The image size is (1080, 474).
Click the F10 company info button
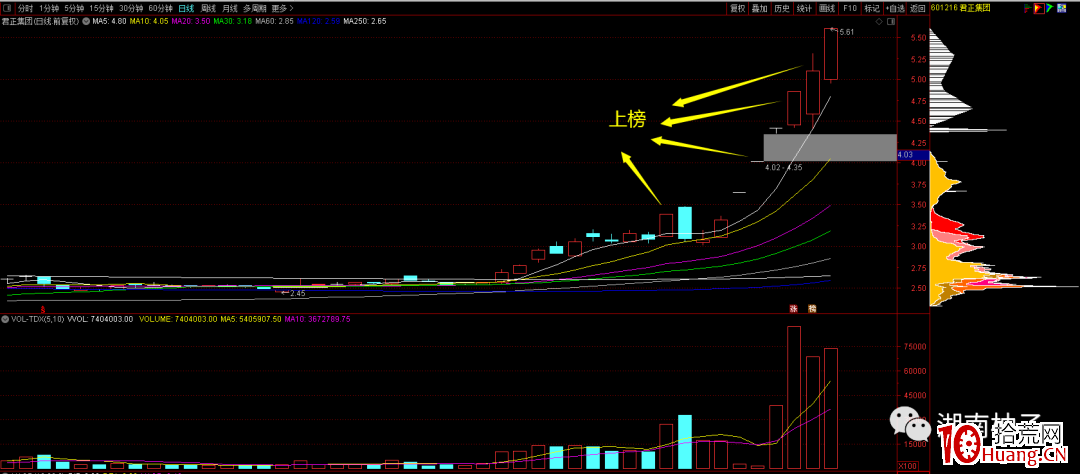tap(849, 7)
